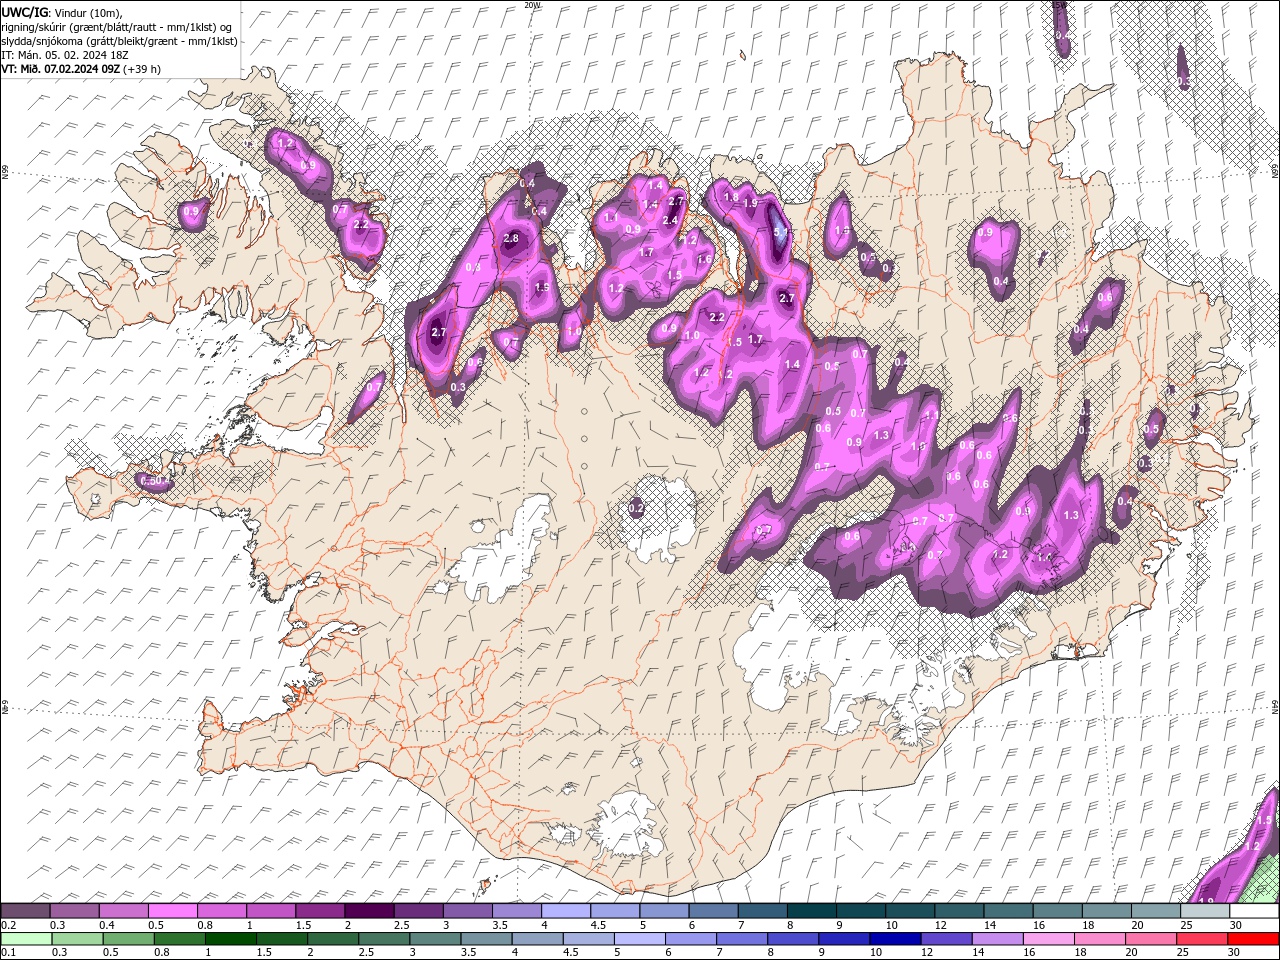The width and height of the screenshot is (1280, 960).
Task: Click the dark navy 10–12 rain swatch
Action: point(894,938)
